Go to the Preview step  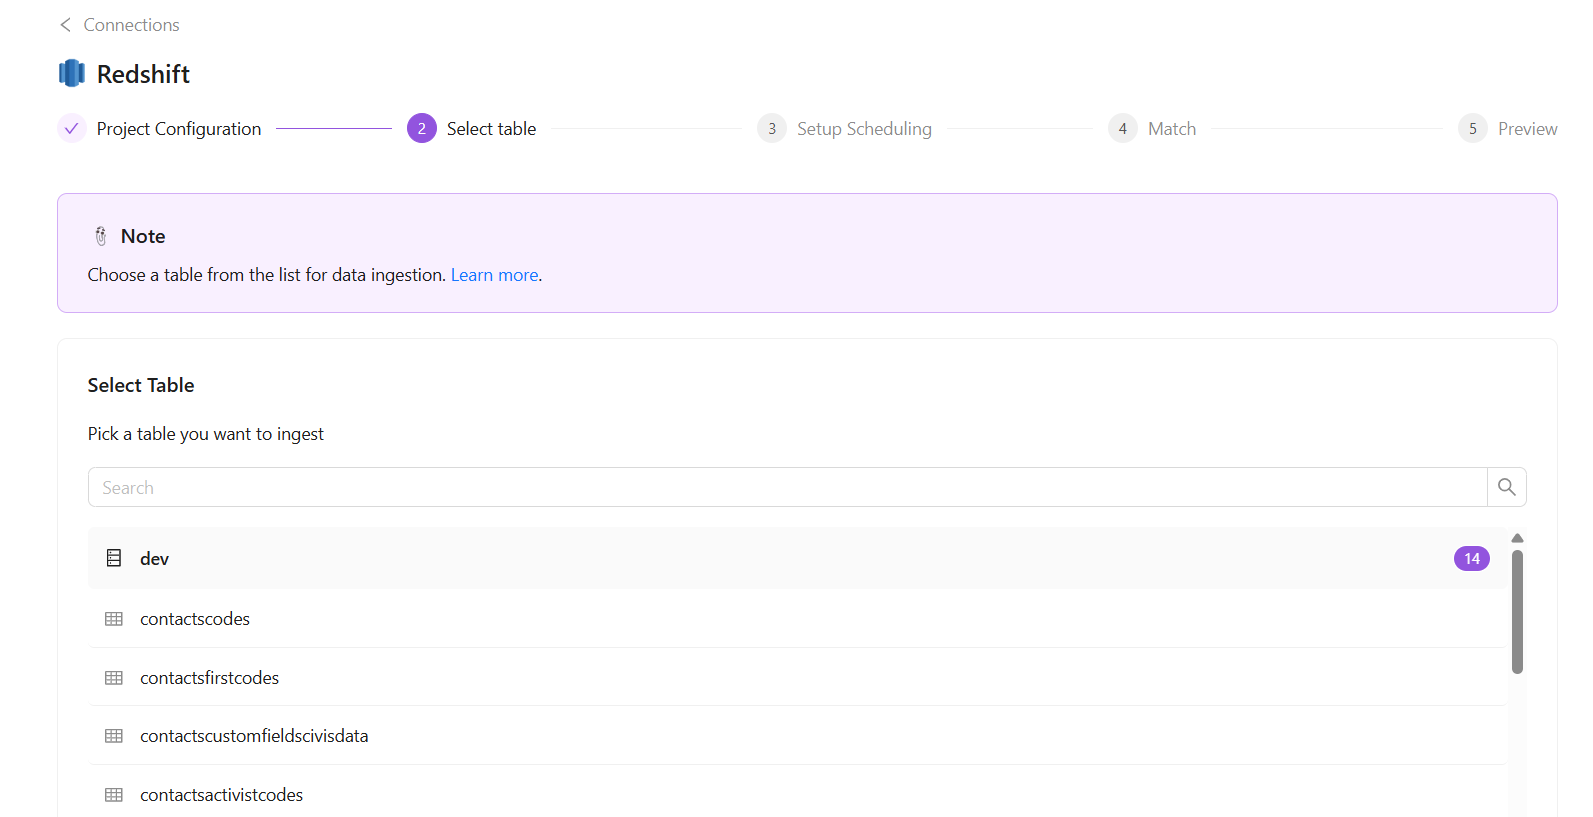tap(1526, 129)
